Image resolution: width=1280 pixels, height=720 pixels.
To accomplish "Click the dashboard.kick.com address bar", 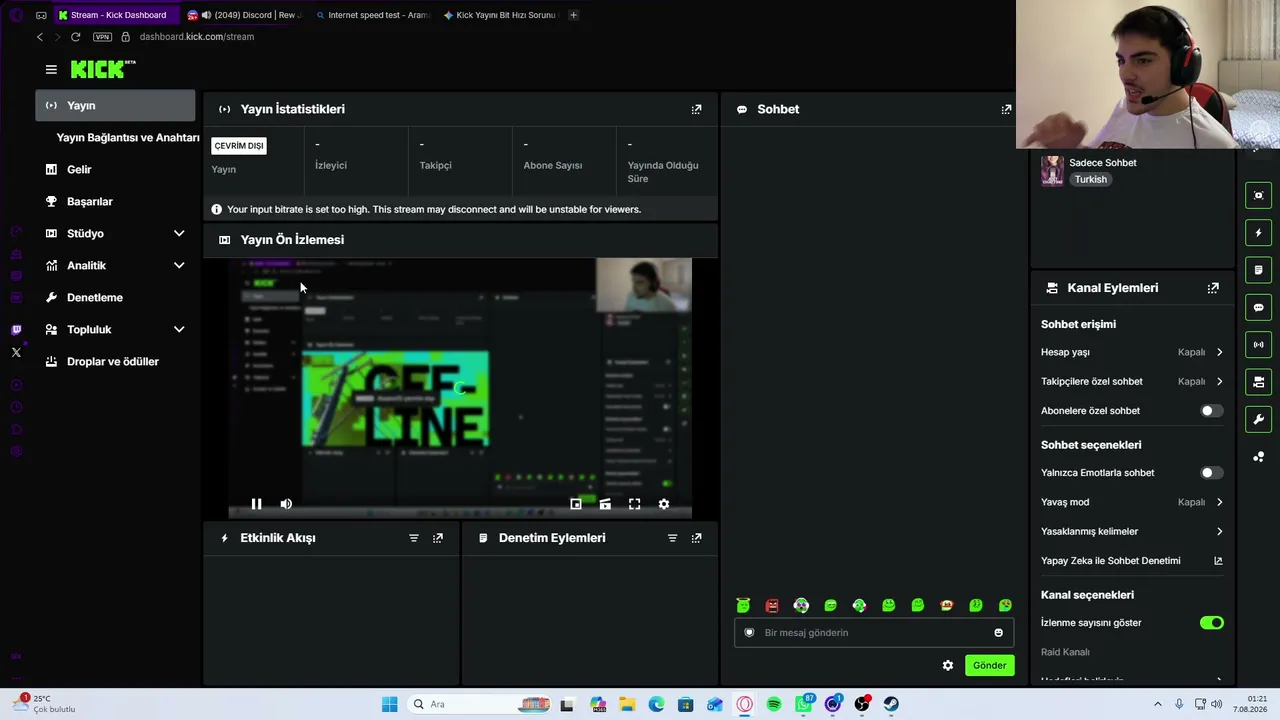I will pyautogui.click(x=197, y=37).
